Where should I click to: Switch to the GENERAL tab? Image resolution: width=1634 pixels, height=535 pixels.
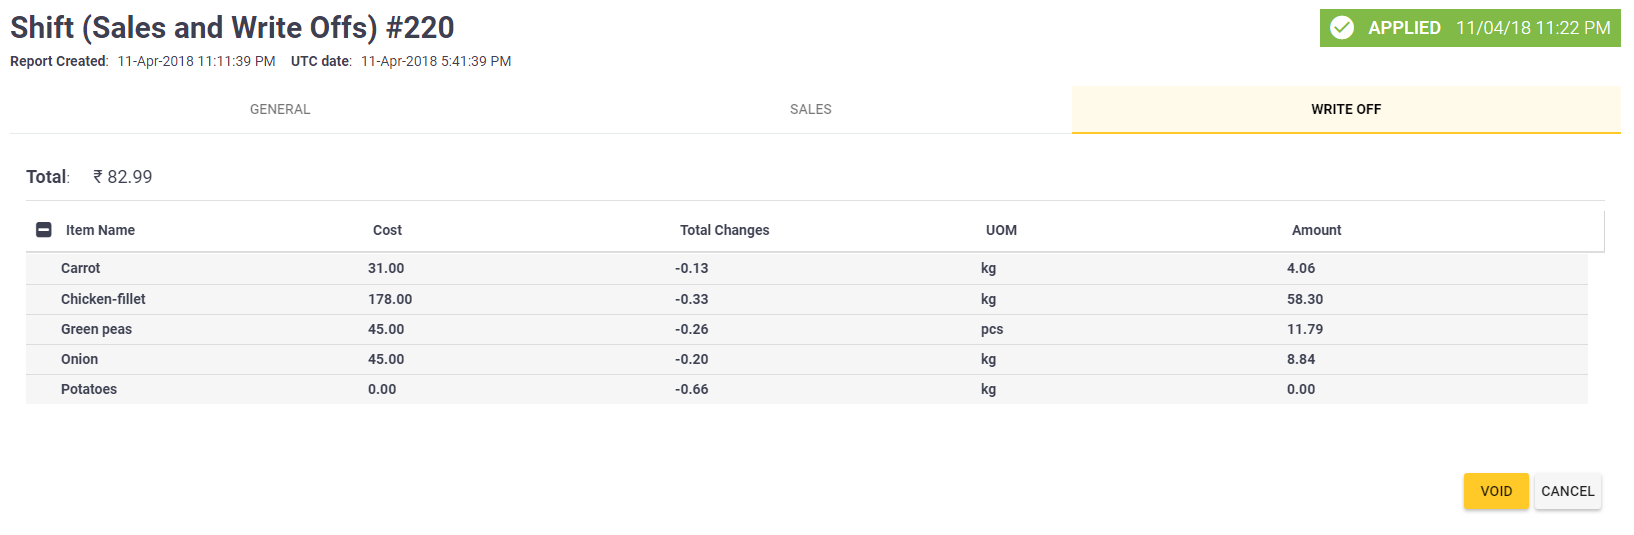click(x=280, y=109)
